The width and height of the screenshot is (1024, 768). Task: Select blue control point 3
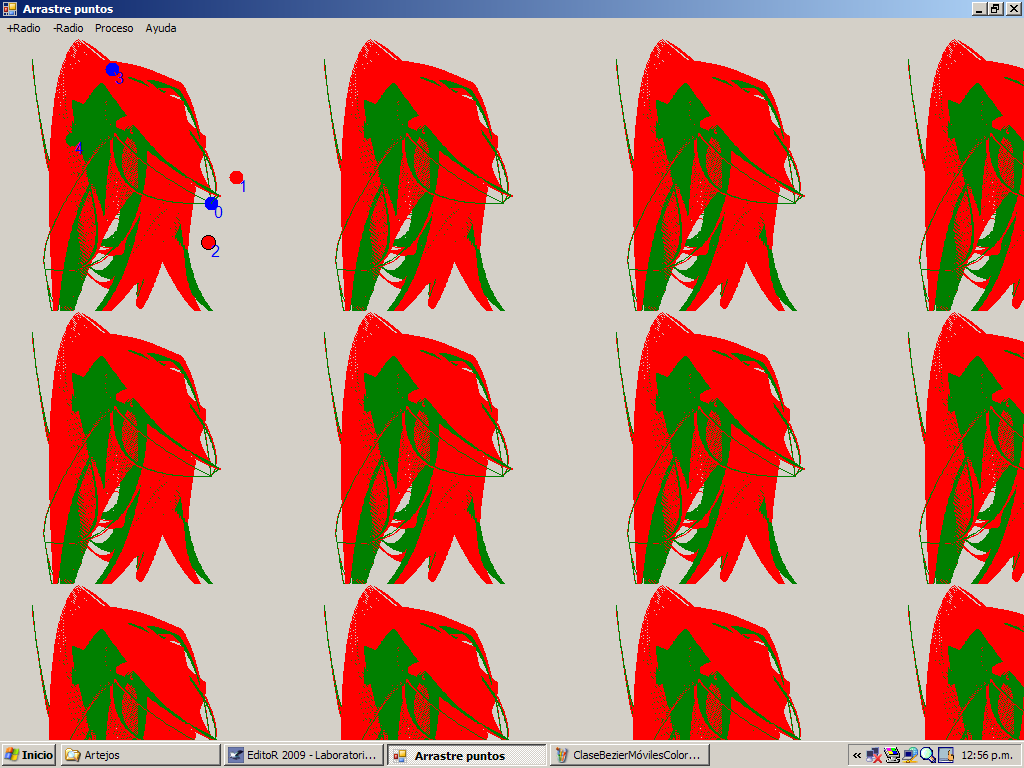112,69
